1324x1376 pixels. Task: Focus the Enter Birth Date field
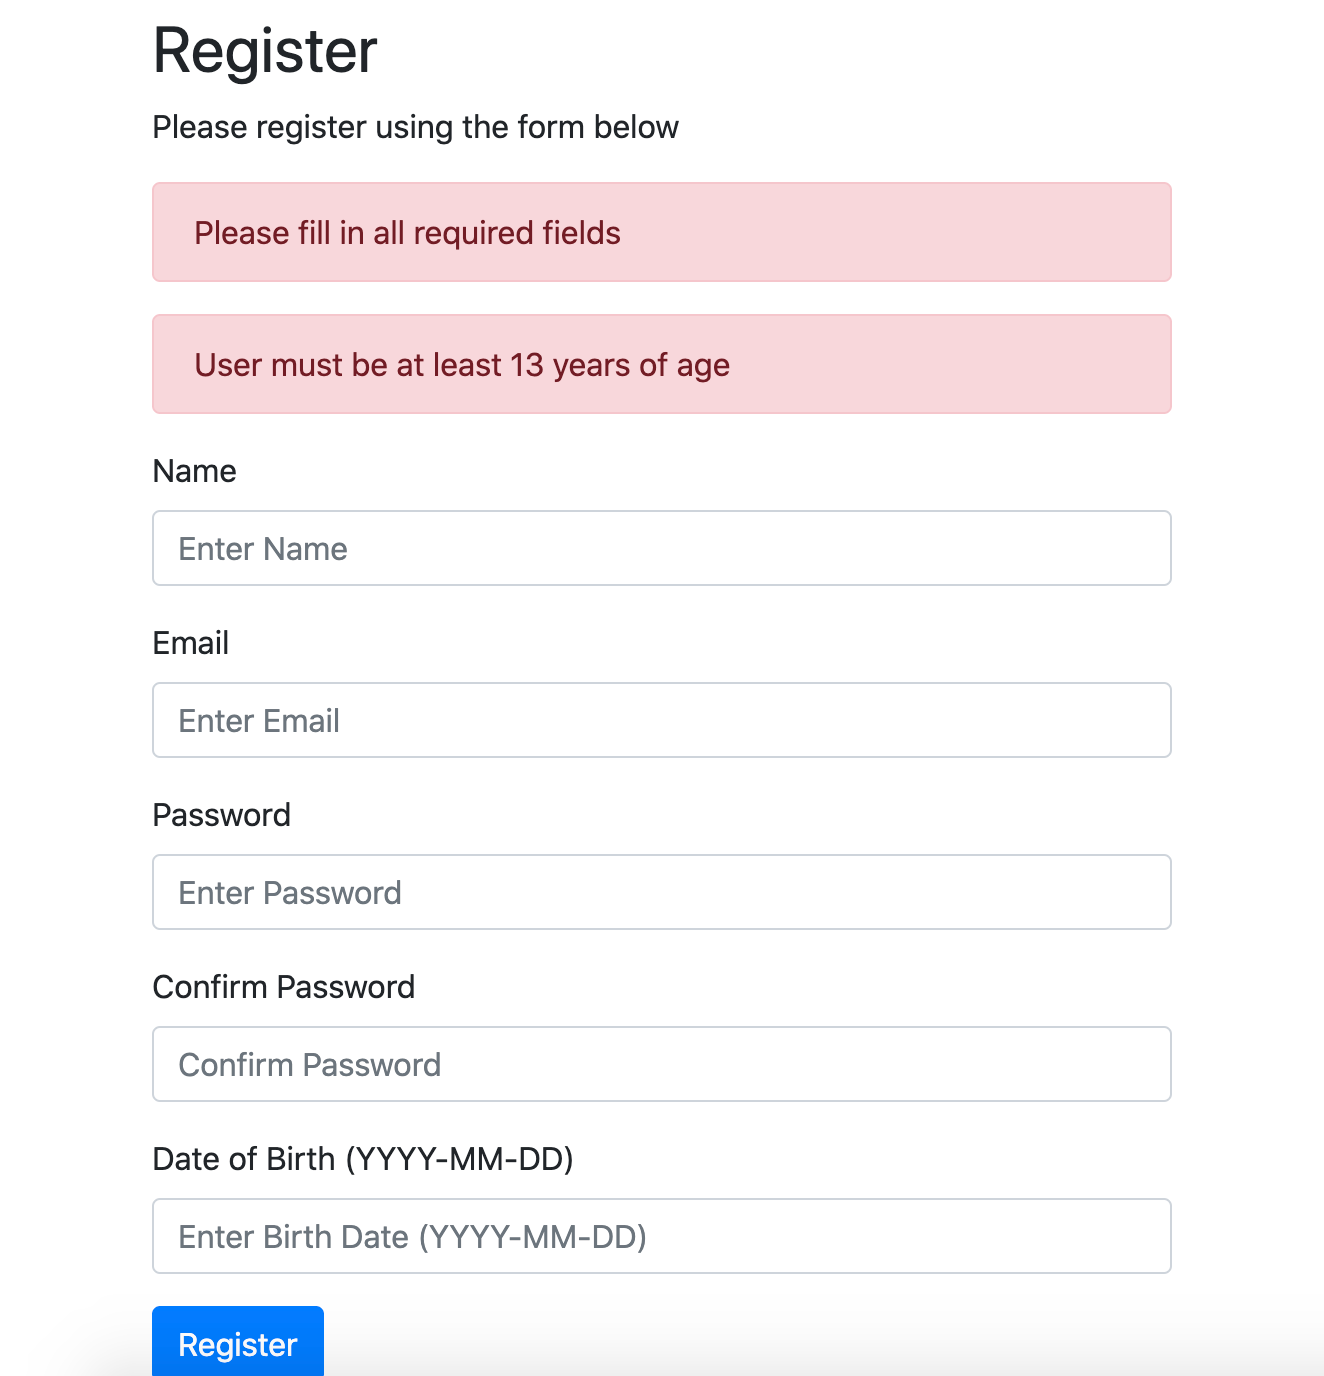point(660,1236)
